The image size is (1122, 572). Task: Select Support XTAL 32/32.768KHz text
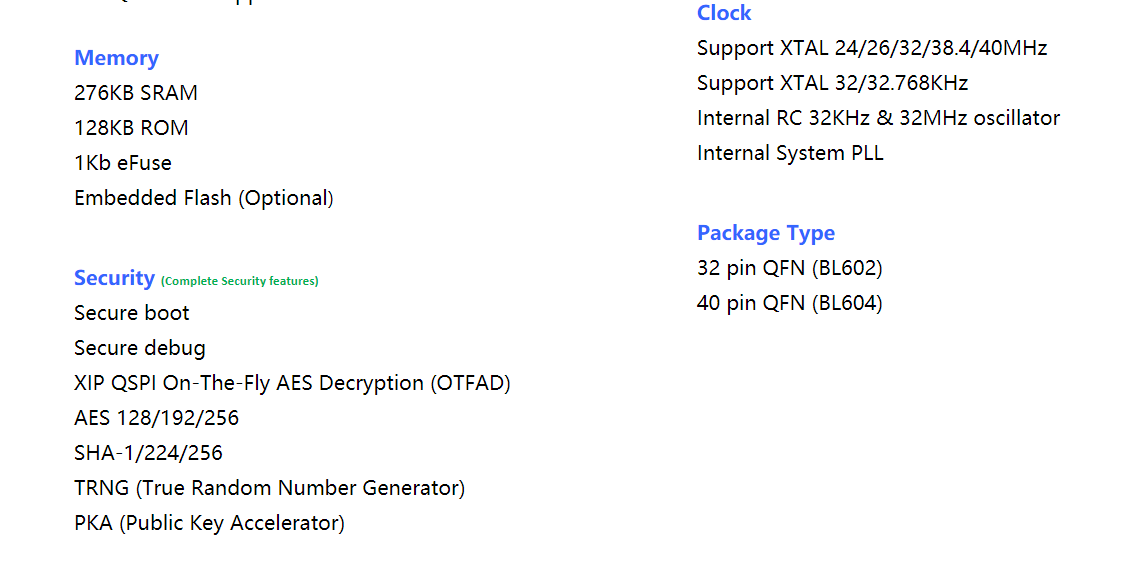(833, 83)
